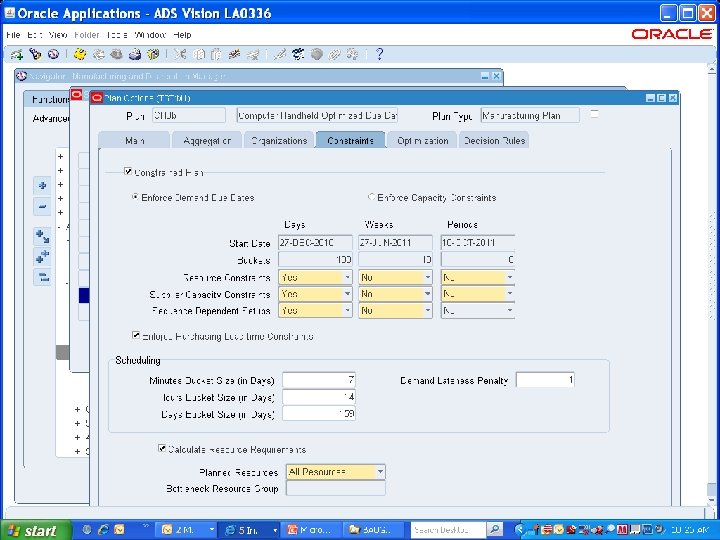Click the Copy toolbar icon
The width and height of the screenshot is (720, 540).
198,55
